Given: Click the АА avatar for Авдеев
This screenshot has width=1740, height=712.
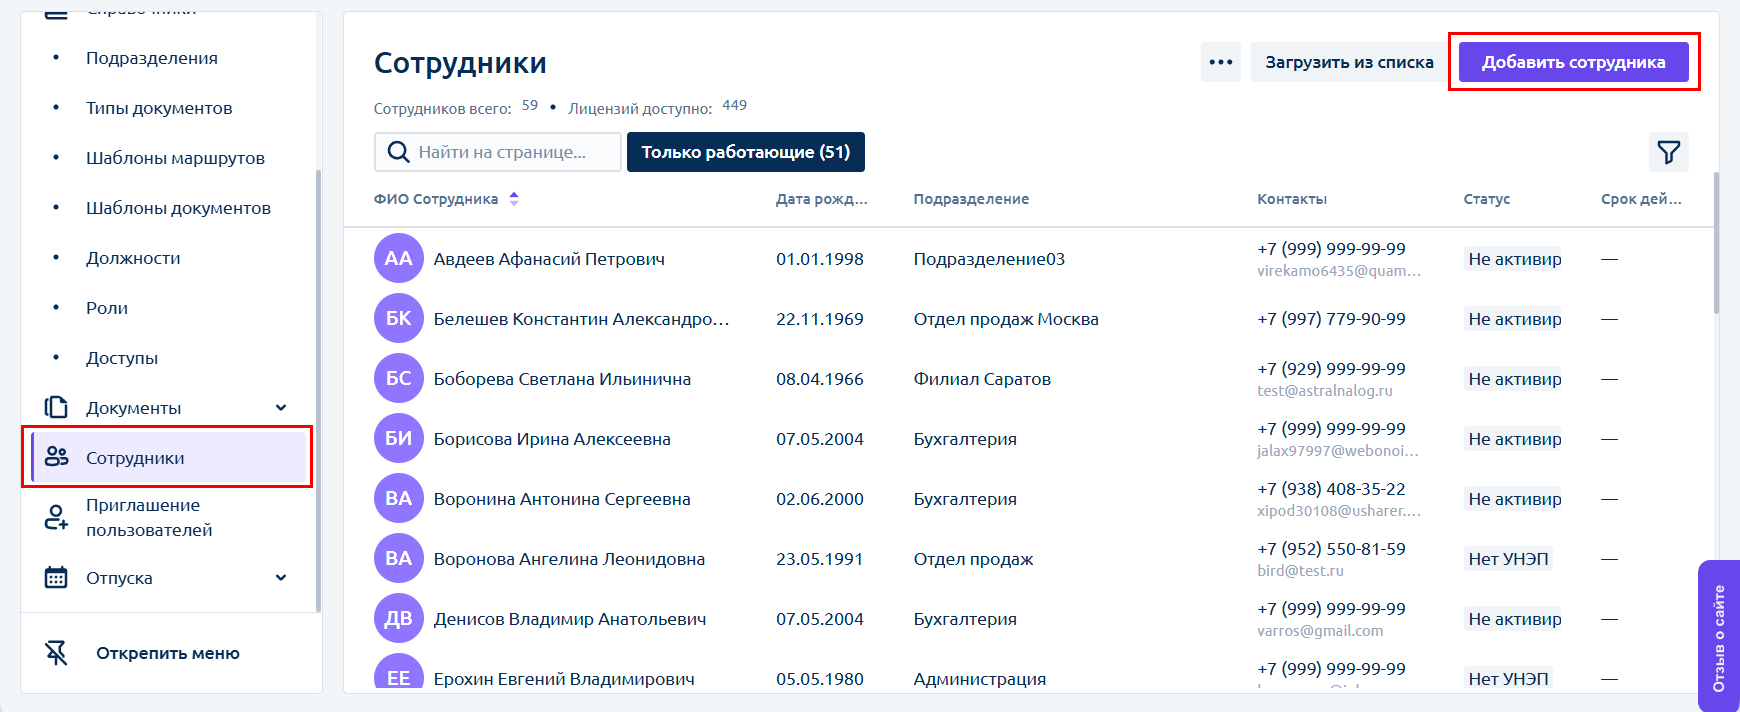Looking at the screenshot, I should [x=398, y=259].
